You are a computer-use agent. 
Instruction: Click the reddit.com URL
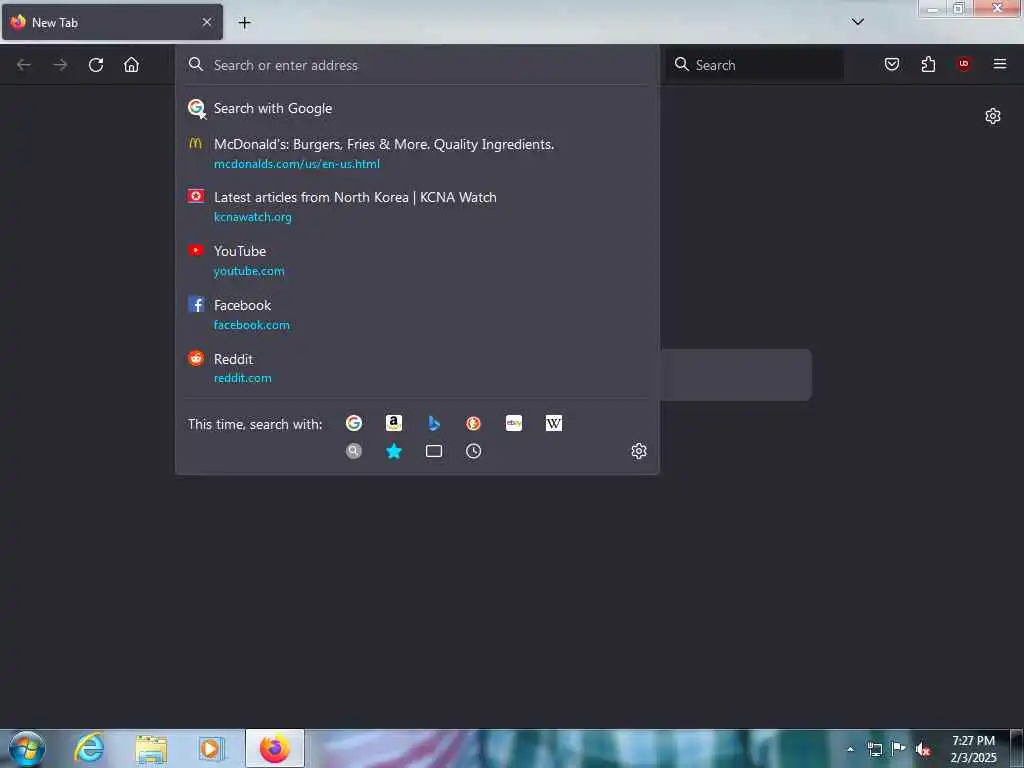pyautogui.click(x=242, y=378)
